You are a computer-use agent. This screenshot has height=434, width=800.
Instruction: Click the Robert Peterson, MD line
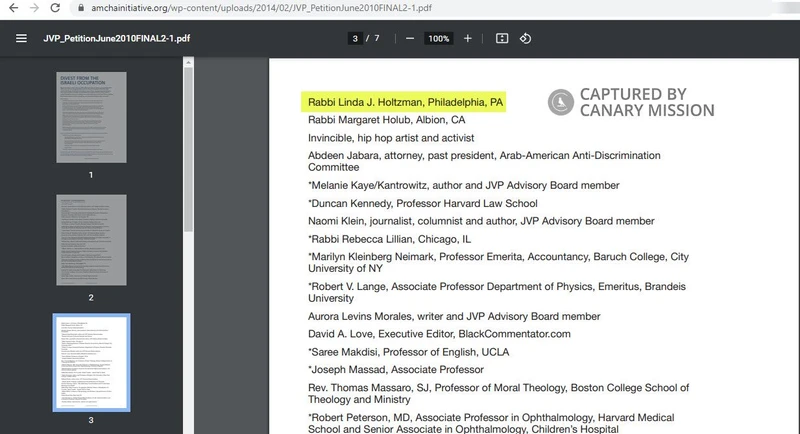(491, 423)
